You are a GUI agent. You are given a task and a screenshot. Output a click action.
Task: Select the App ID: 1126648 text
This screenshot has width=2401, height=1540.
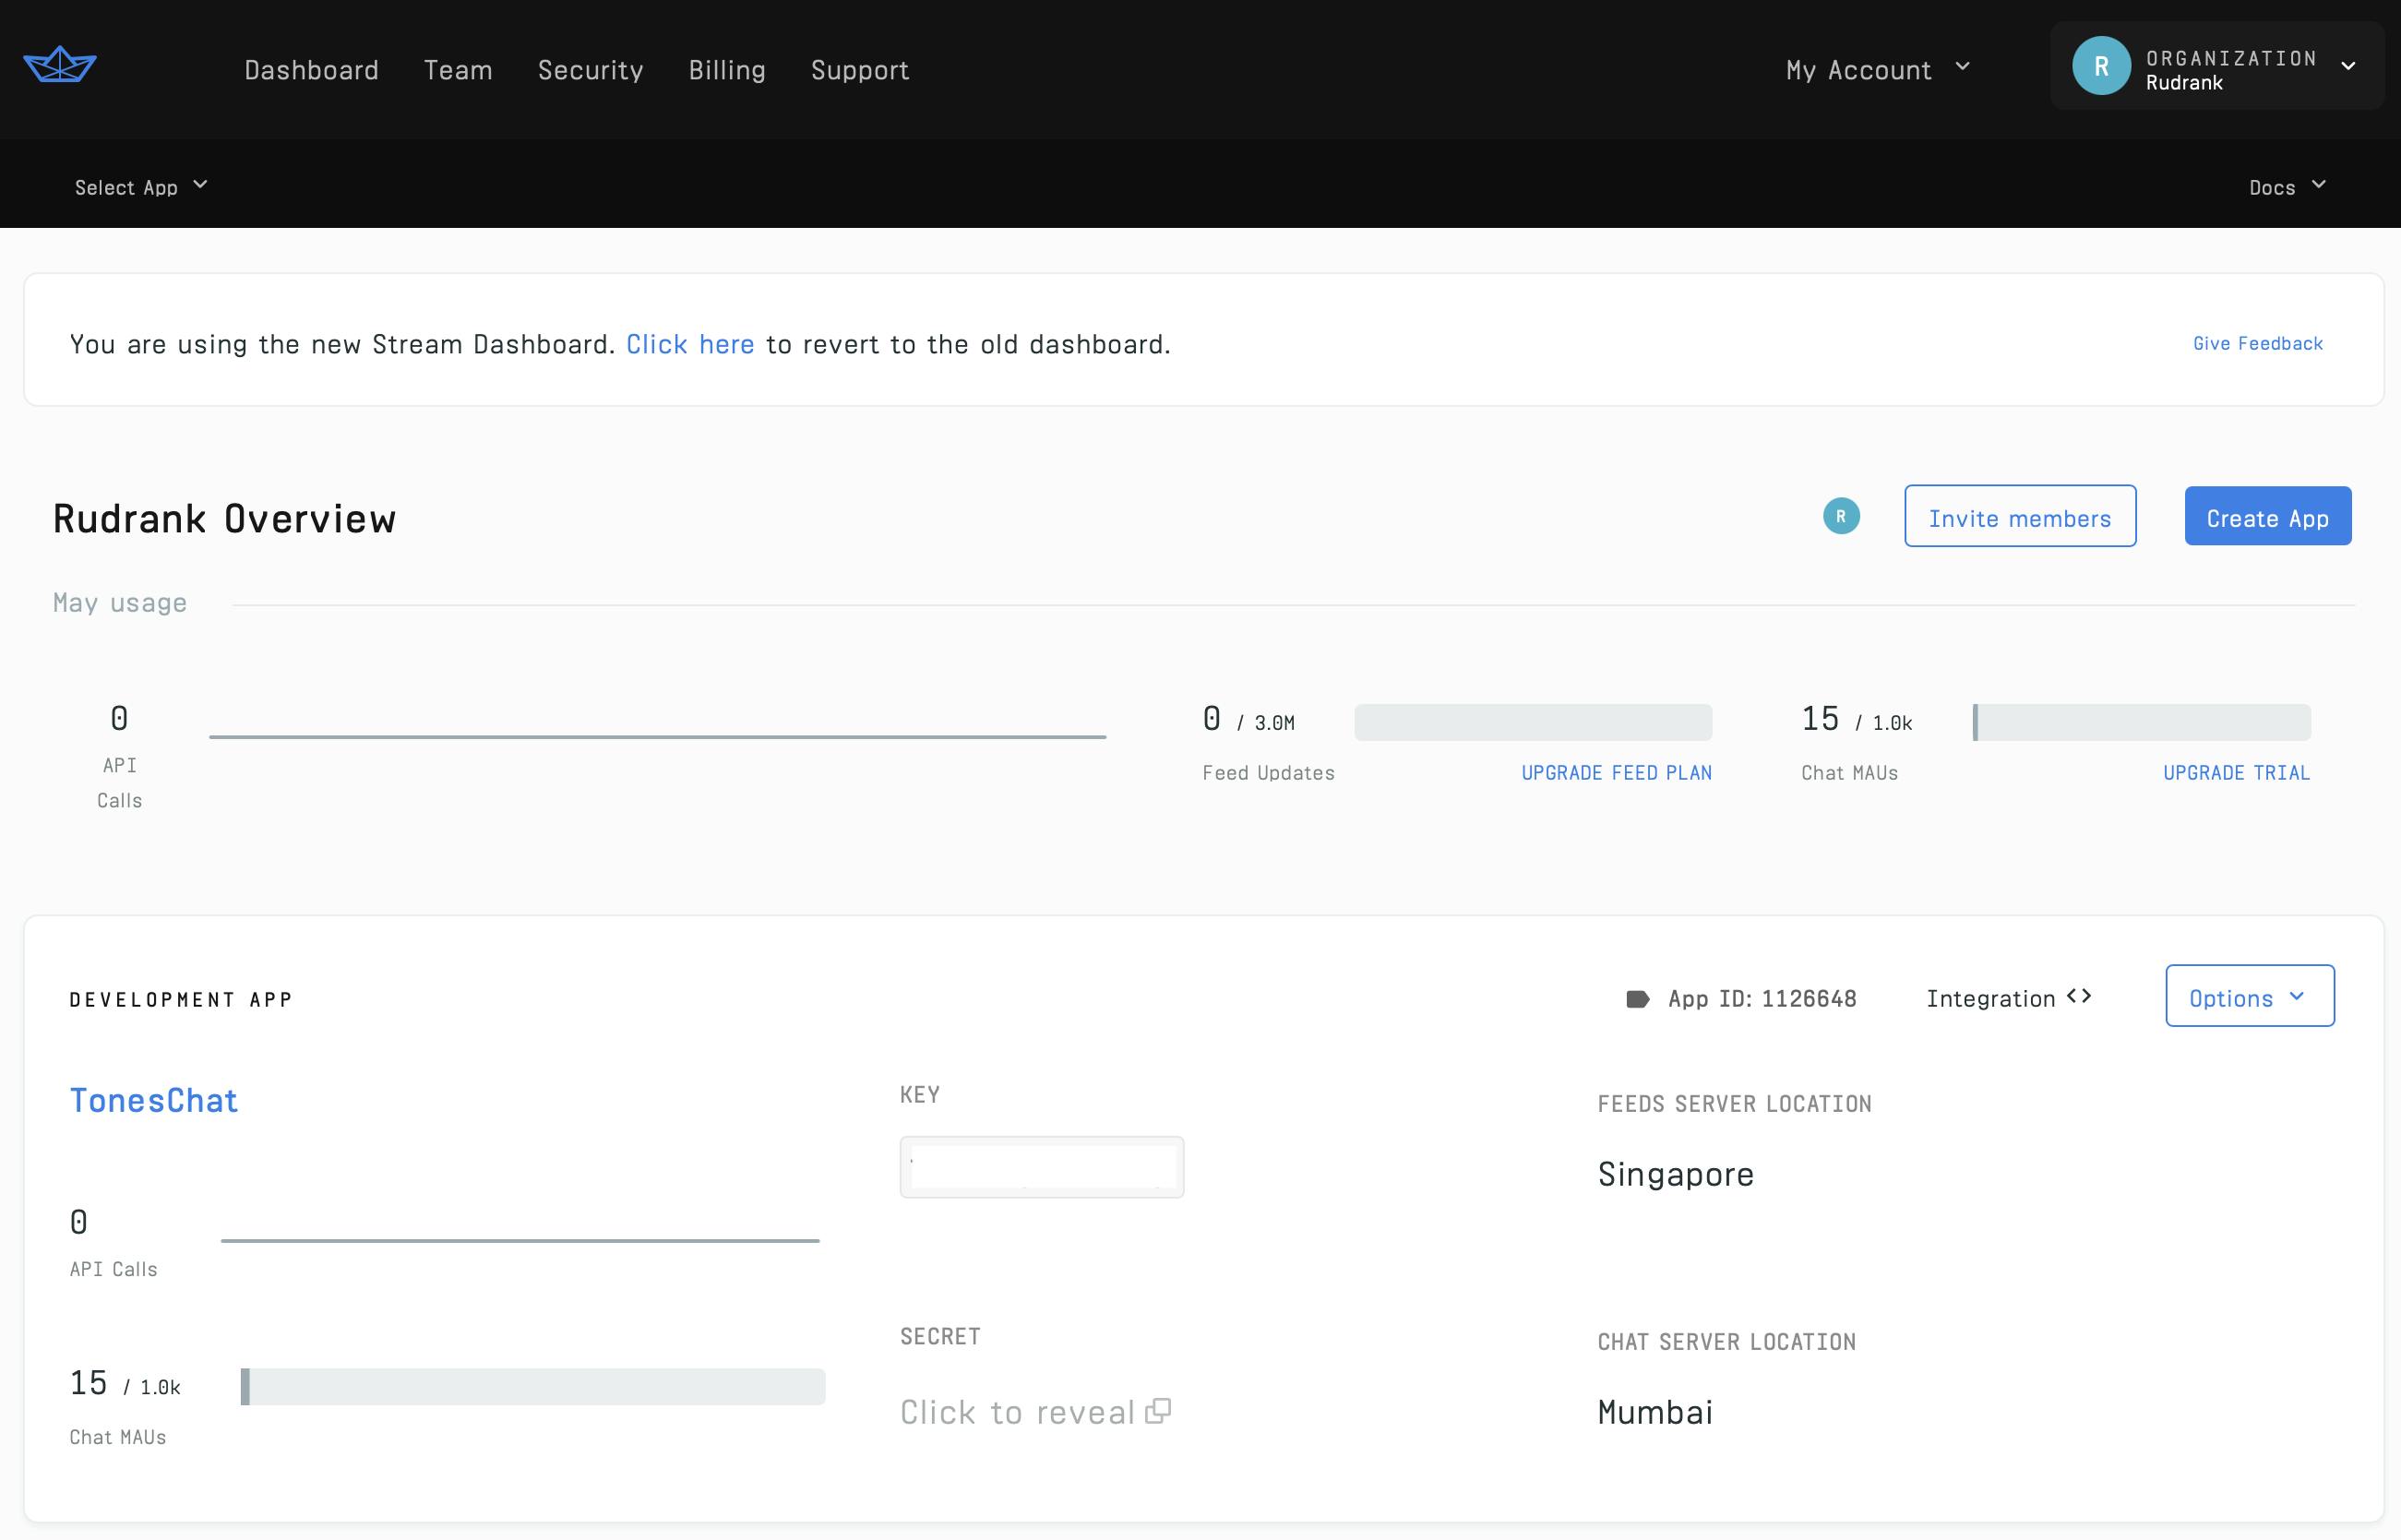[x=1762, y=999]
